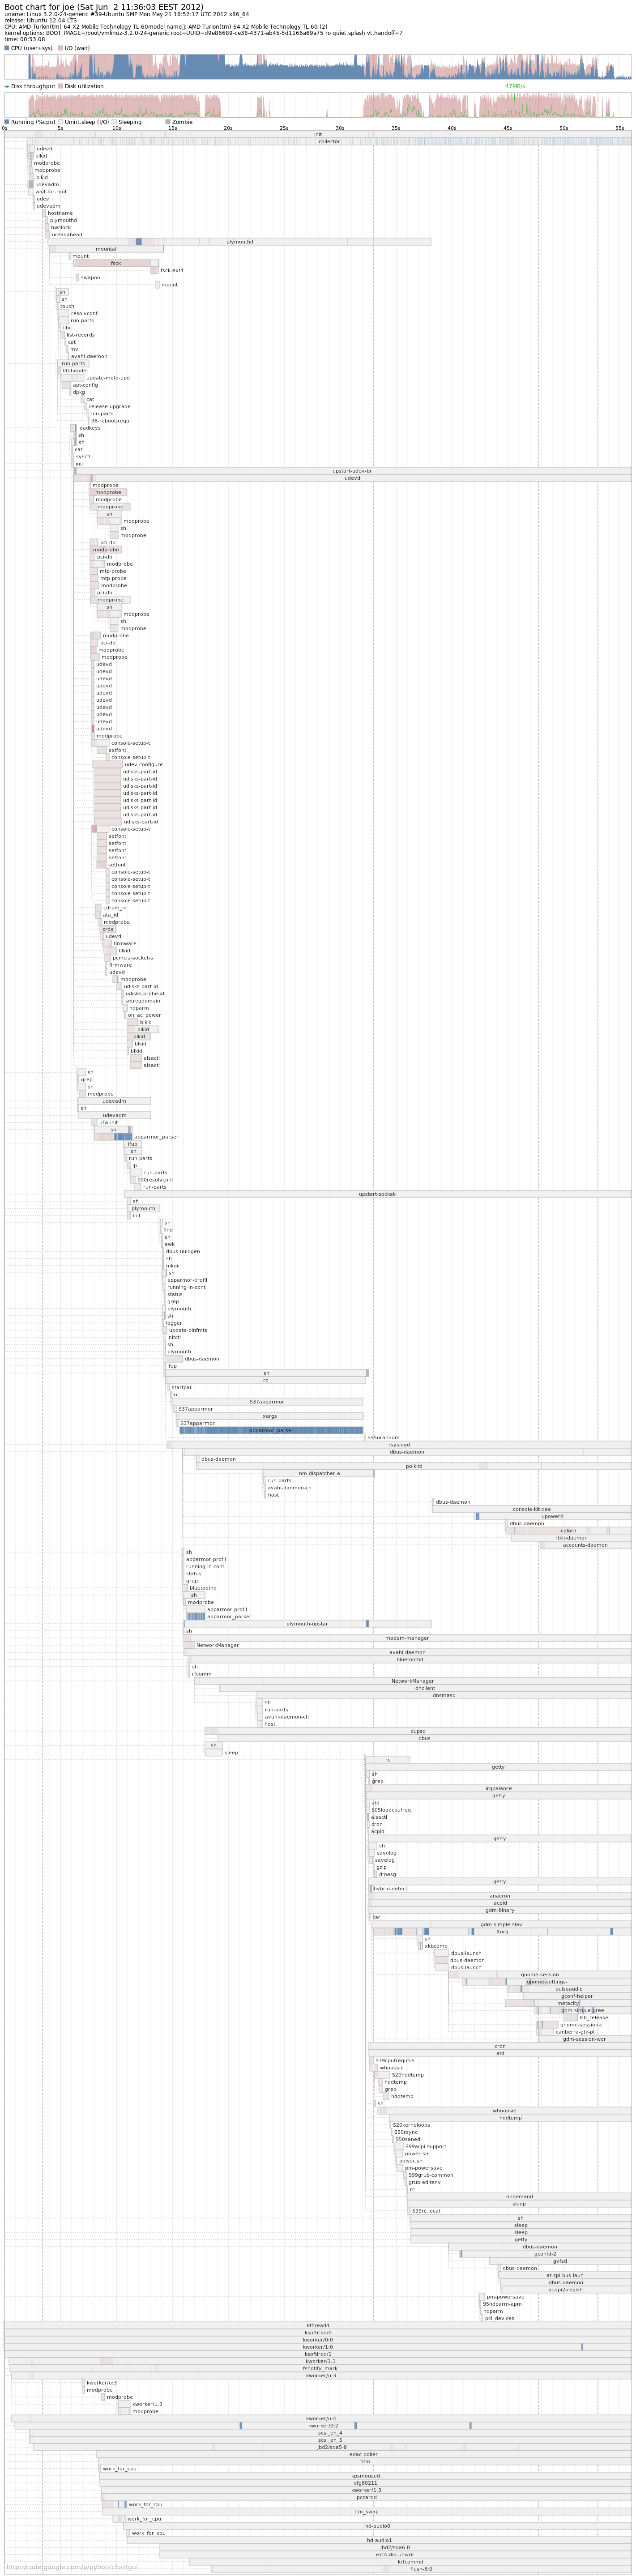Click the console-kit-dae process bar
The image size is (636, 2576).
(532, 1510)
